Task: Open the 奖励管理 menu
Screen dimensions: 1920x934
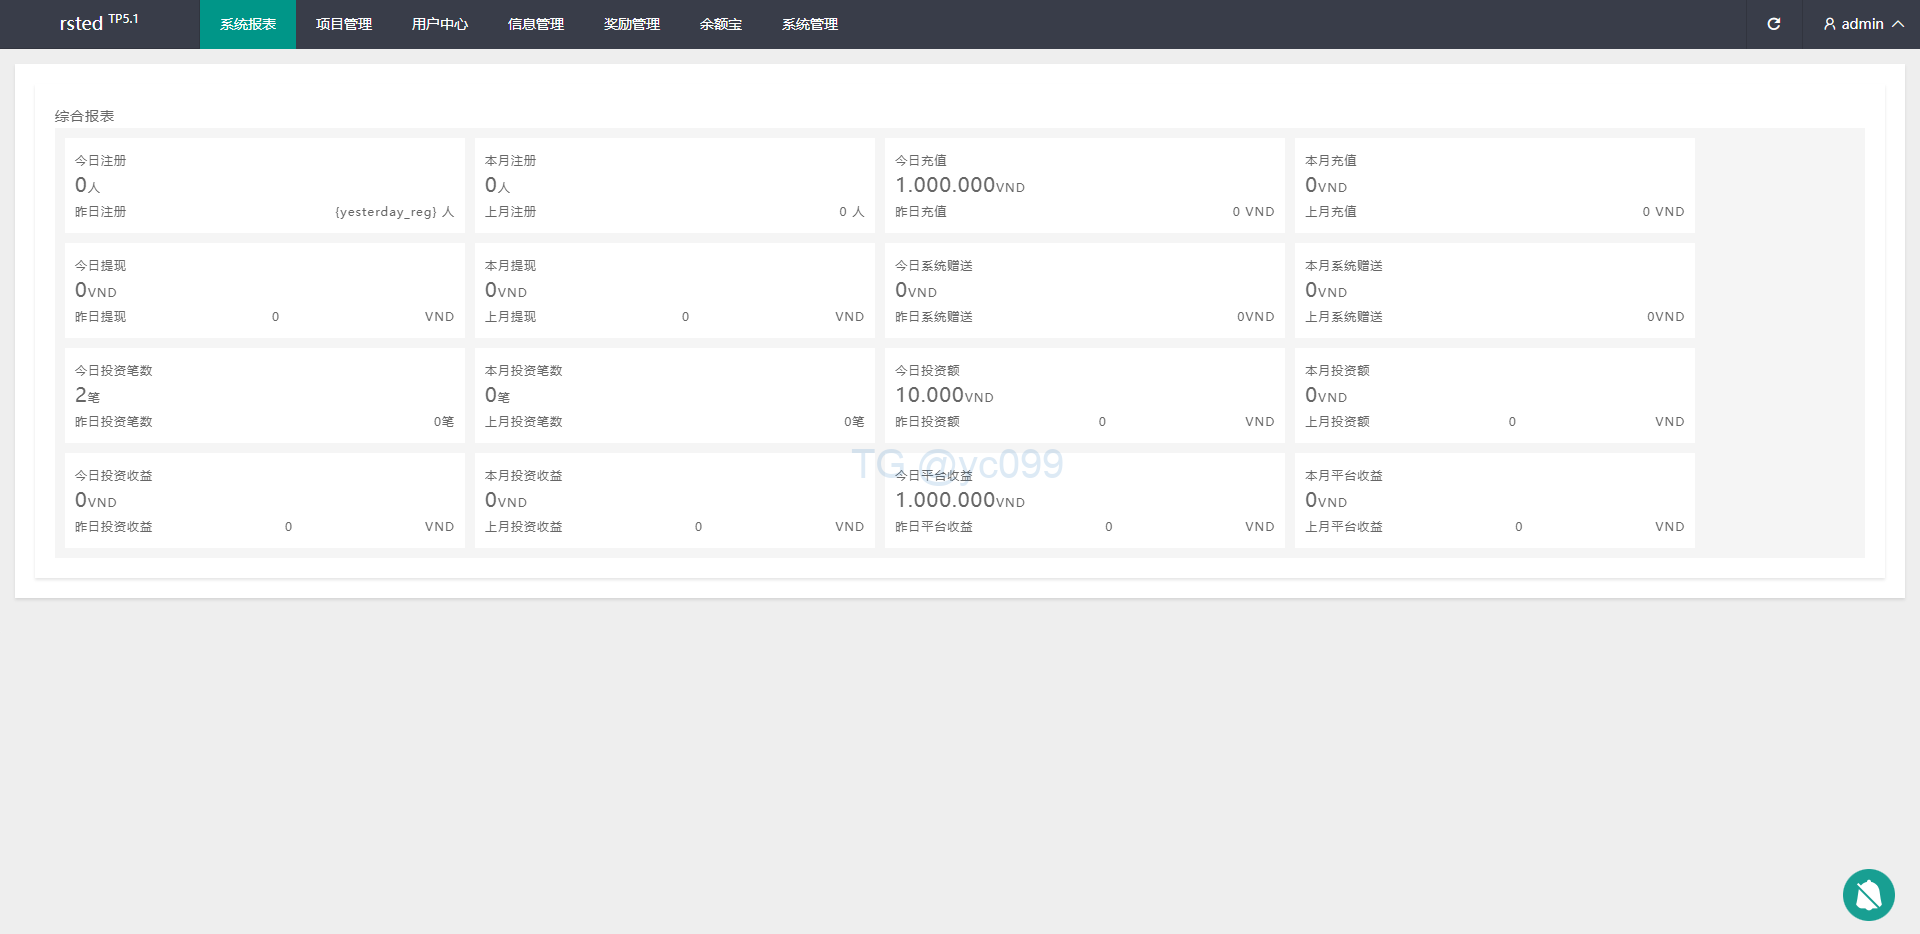Action: point(632,24)
